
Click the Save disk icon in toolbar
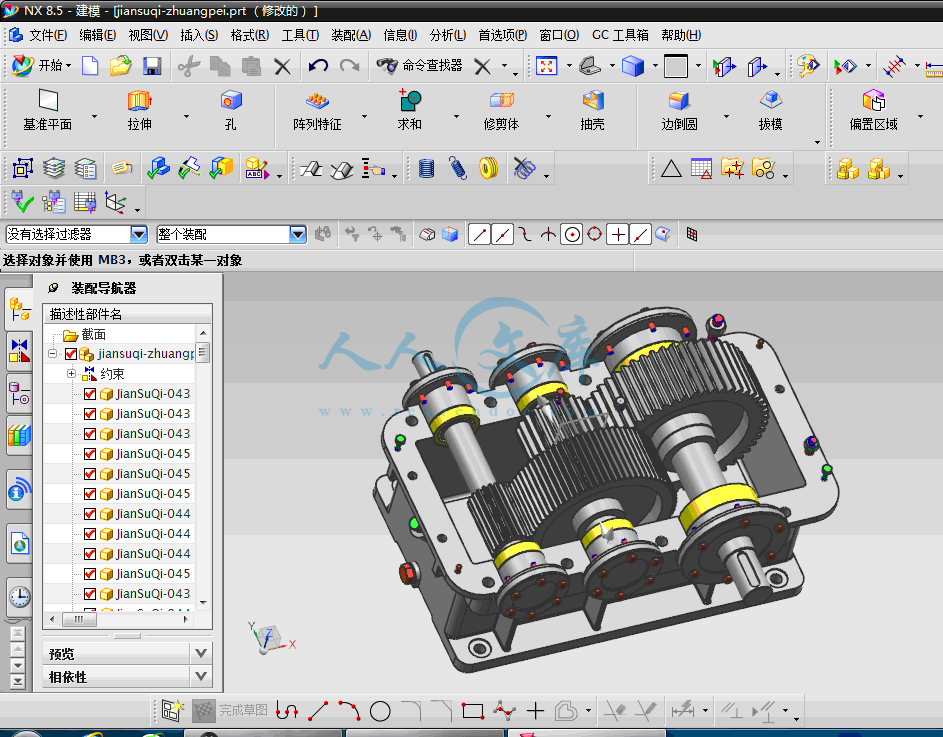click(x=152, y=66)
